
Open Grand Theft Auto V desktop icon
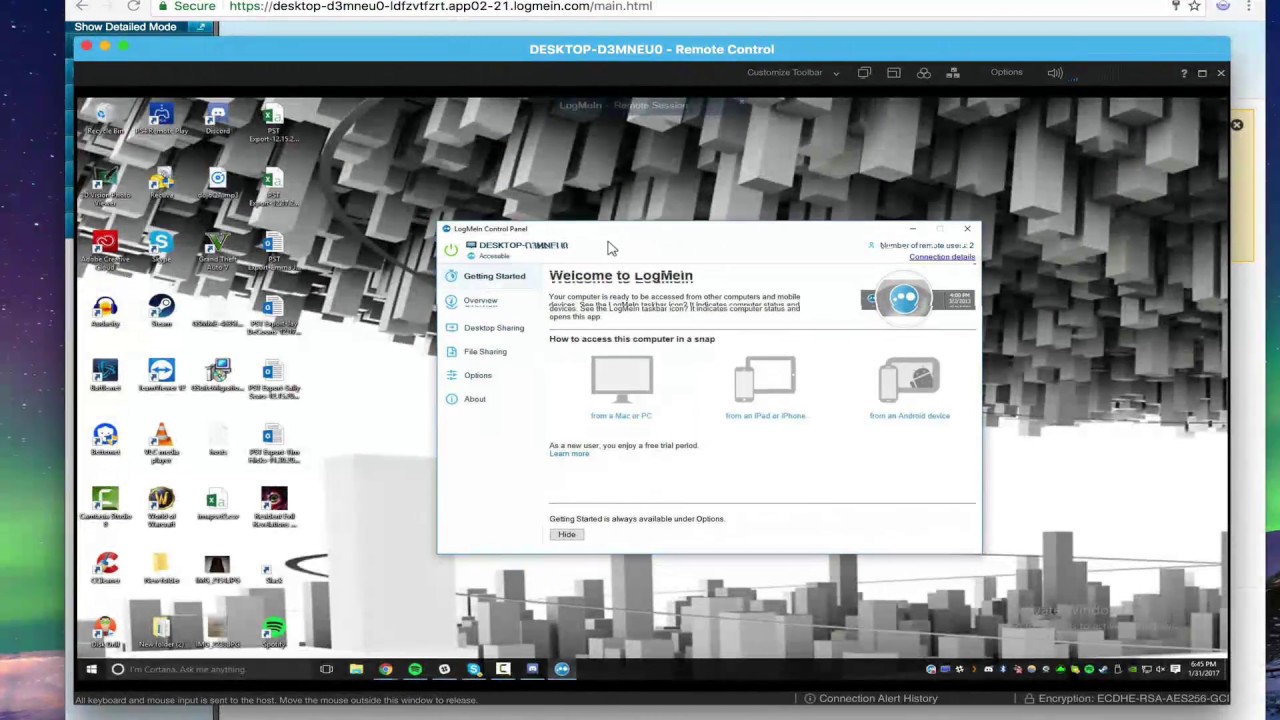tap(217, 250)
